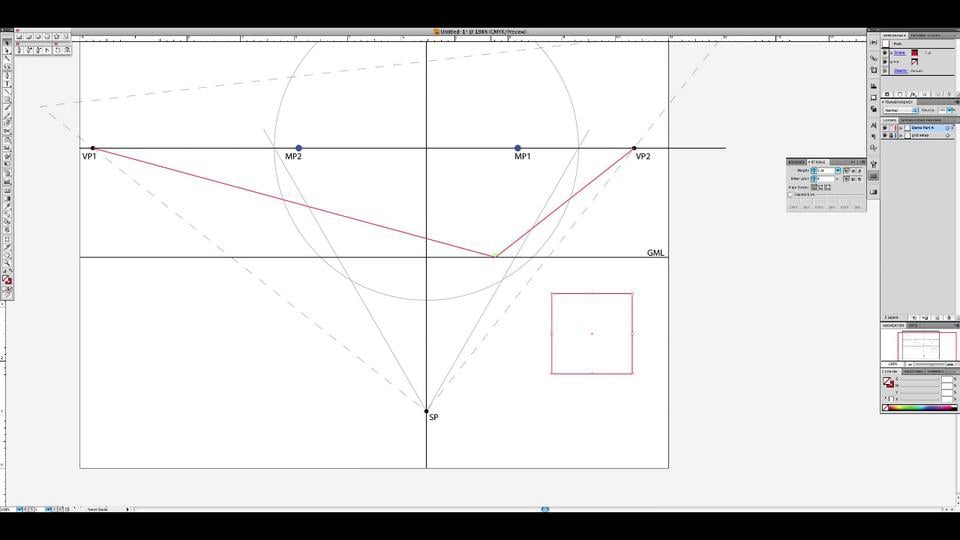This screenshot has height=540, width=960.
Task: Click target circle of Demo Part A layer
Action: pyautogui.click(x=947, y=127)
